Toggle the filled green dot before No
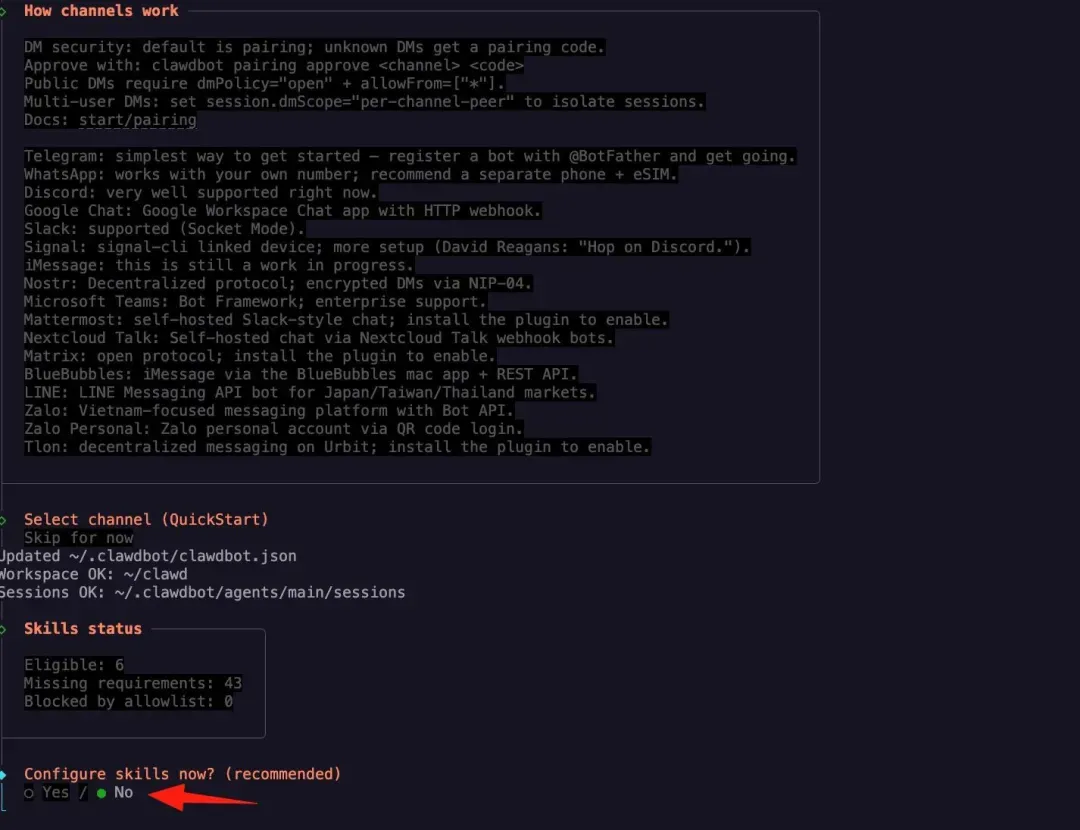This screenshot has height=830, width=1080. point(101,792)
